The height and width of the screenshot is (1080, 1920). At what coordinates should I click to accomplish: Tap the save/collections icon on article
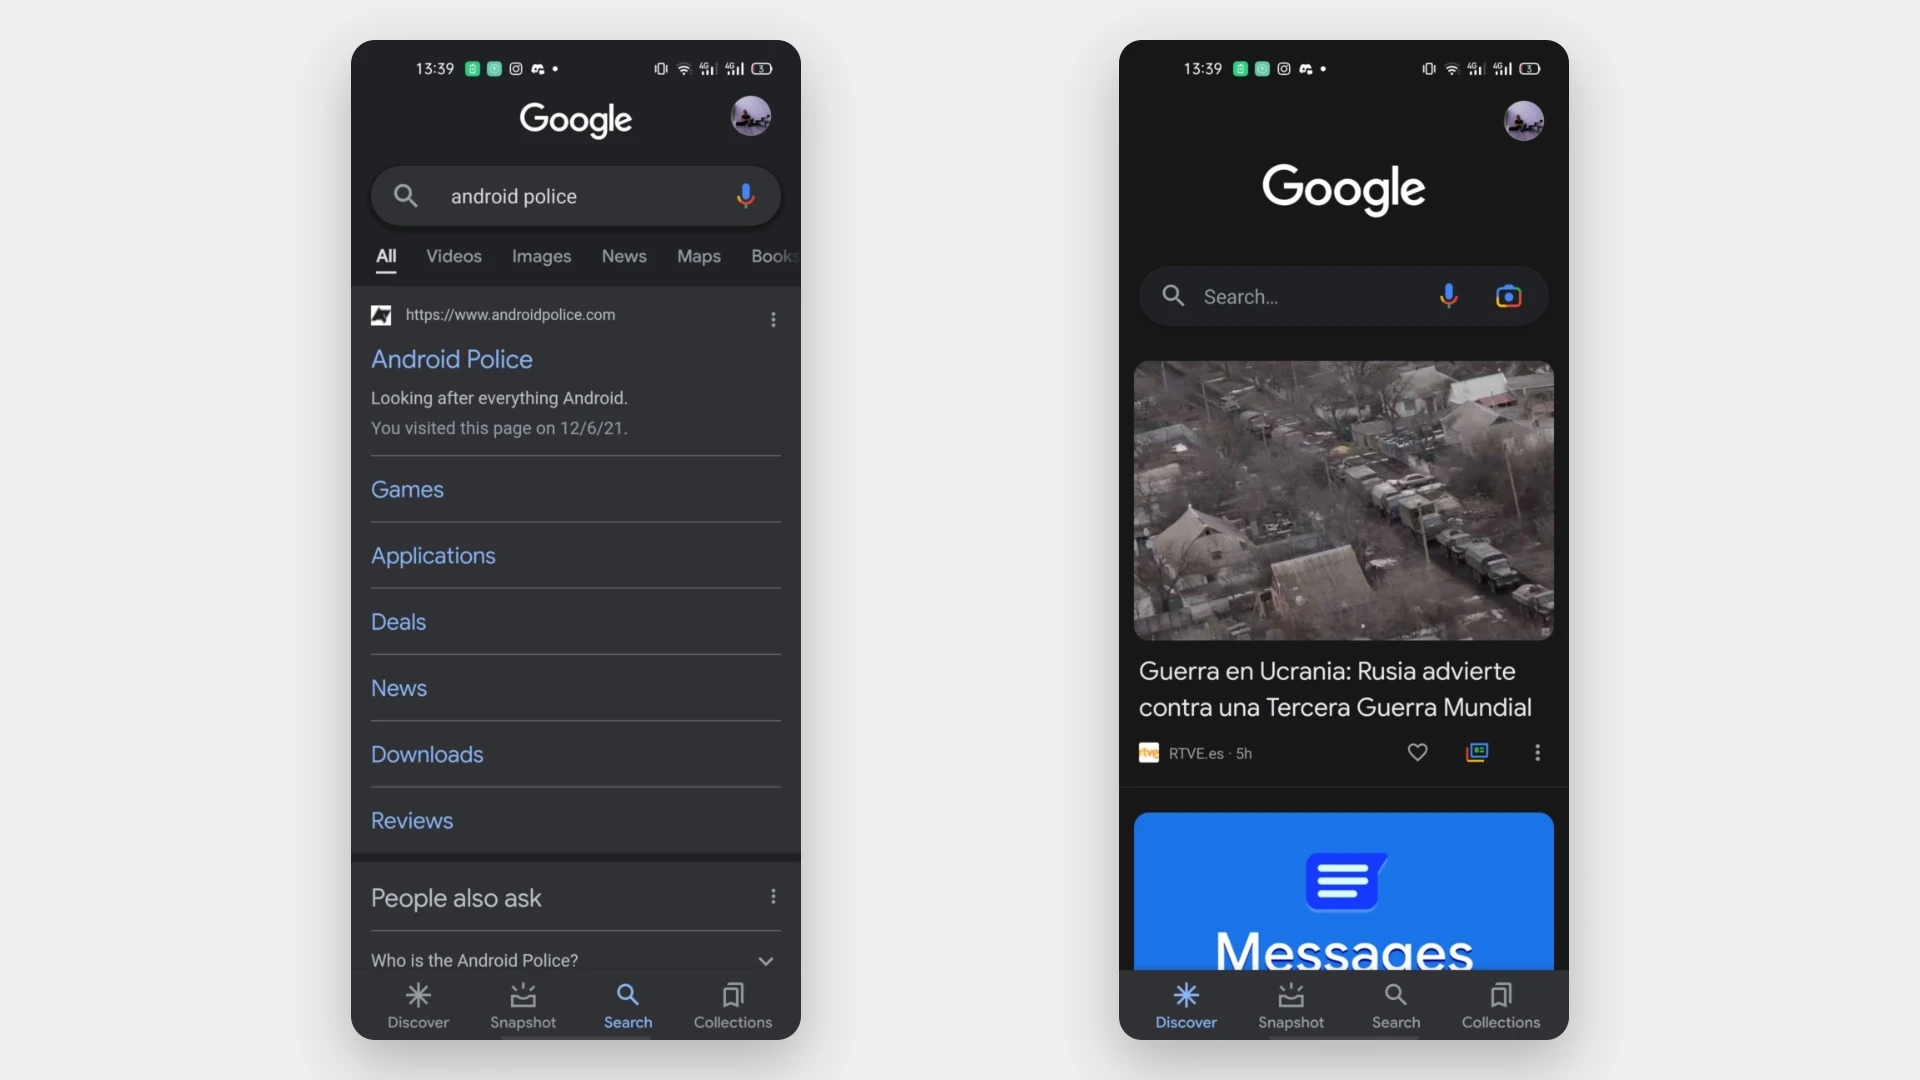click(x=1477, y=752)
